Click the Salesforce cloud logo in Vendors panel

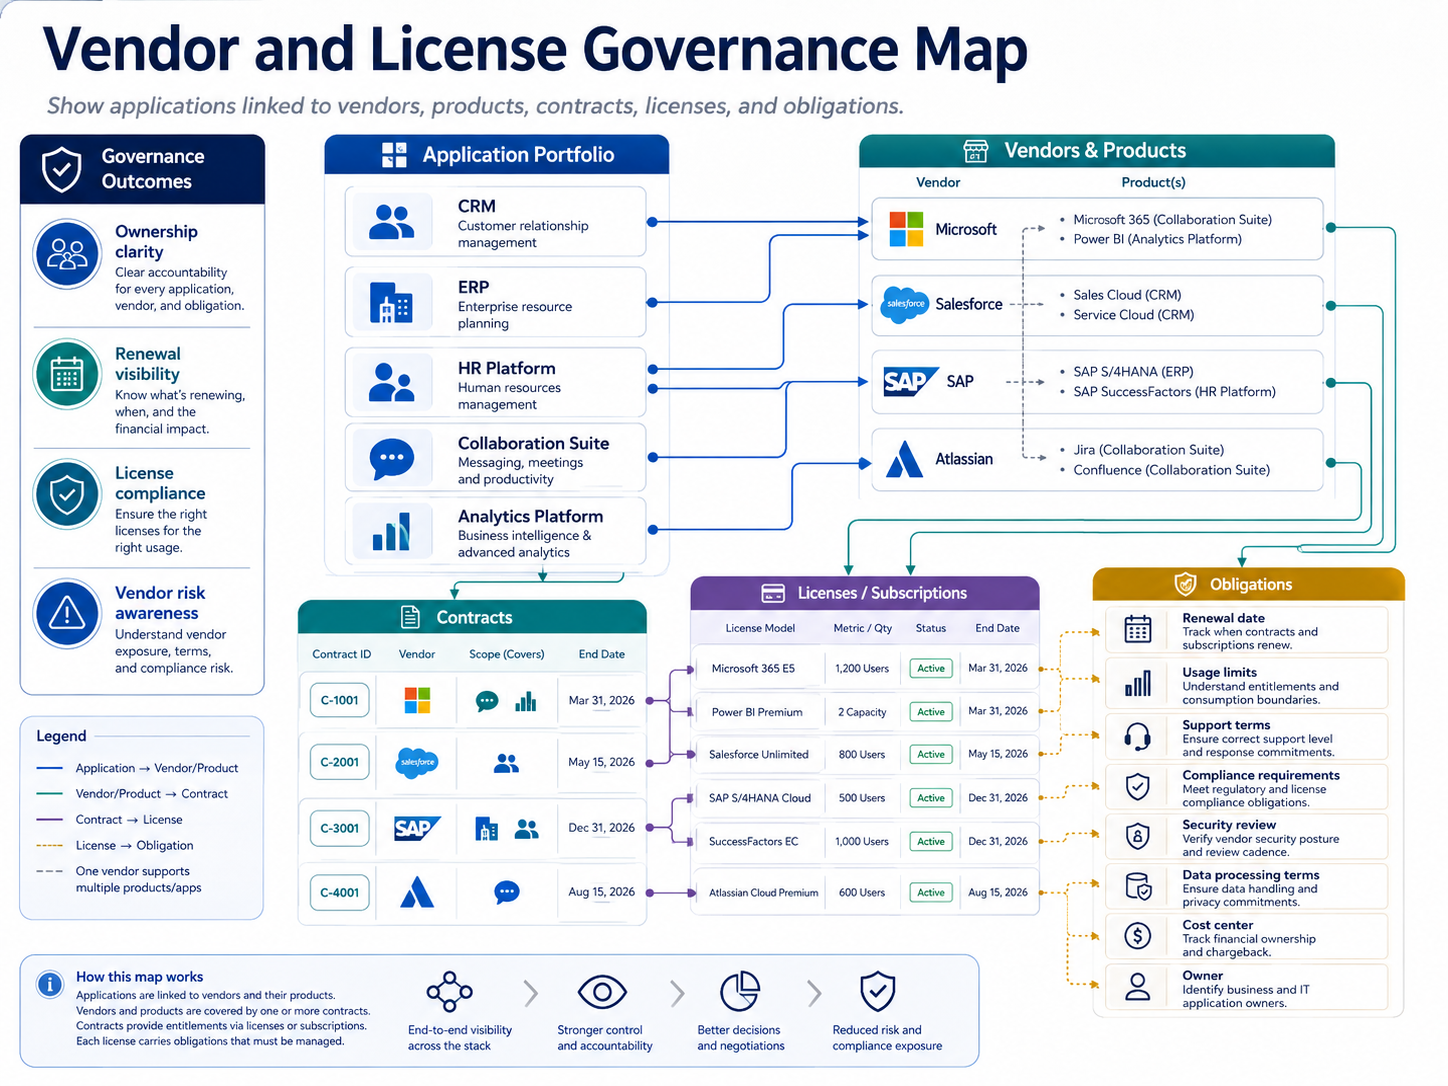[905, 304]
